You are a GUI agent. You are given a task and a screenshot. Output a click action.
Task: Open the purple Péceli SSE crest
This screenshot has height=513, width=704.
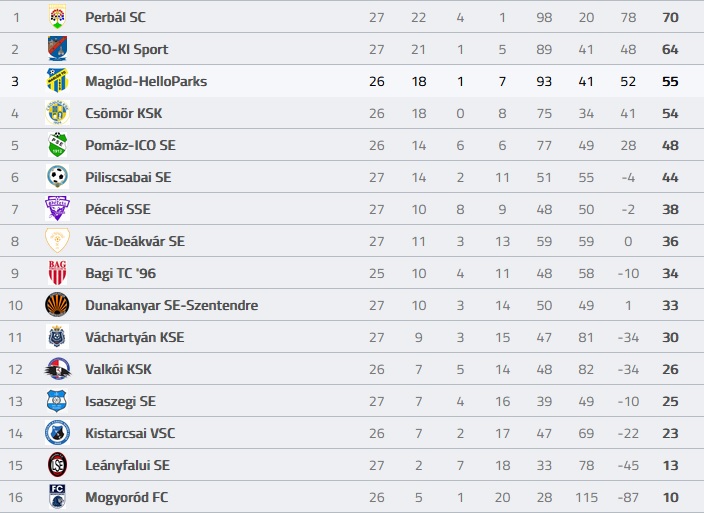tap(57, 209)
